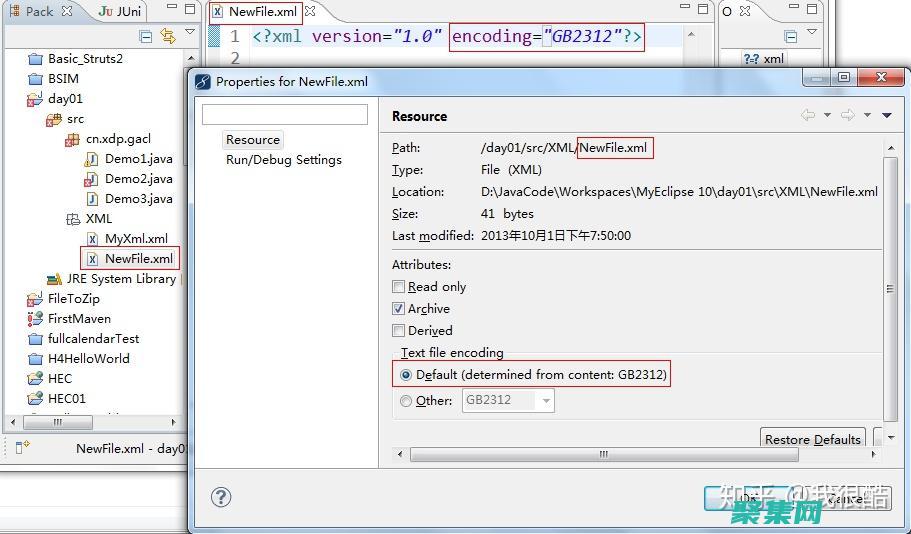Click the FirstMaven project icon
911x534 pixels.
pyautogui.click(x=35, y=319)
